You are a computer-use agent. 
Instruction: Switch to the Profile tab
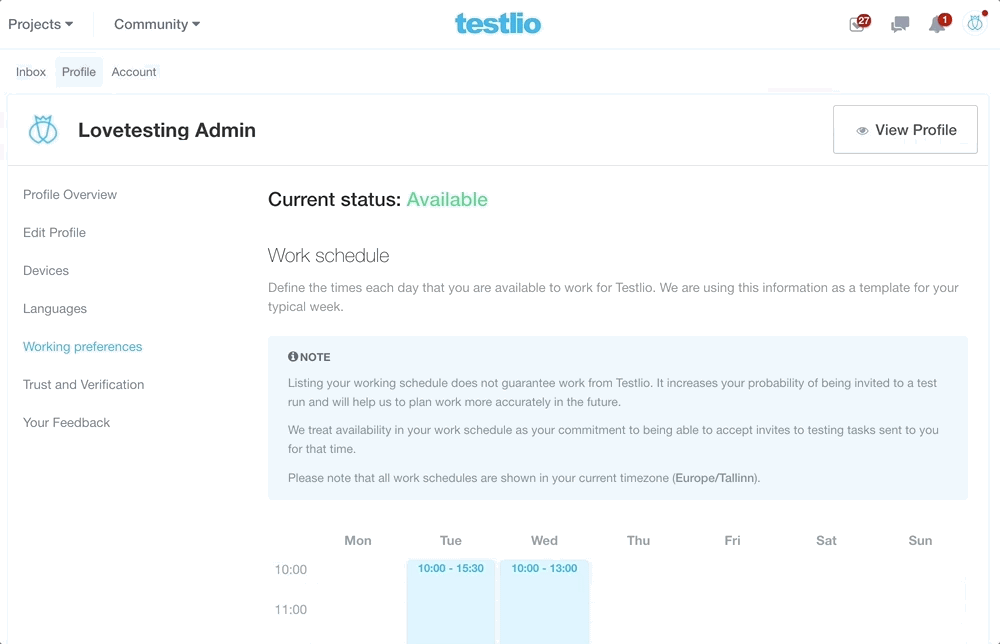tap(78, 72)
